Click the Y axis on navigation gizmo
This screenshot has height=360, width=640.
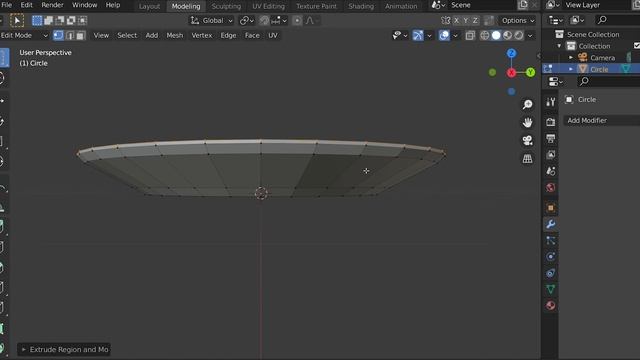click(x=530, y=72)
